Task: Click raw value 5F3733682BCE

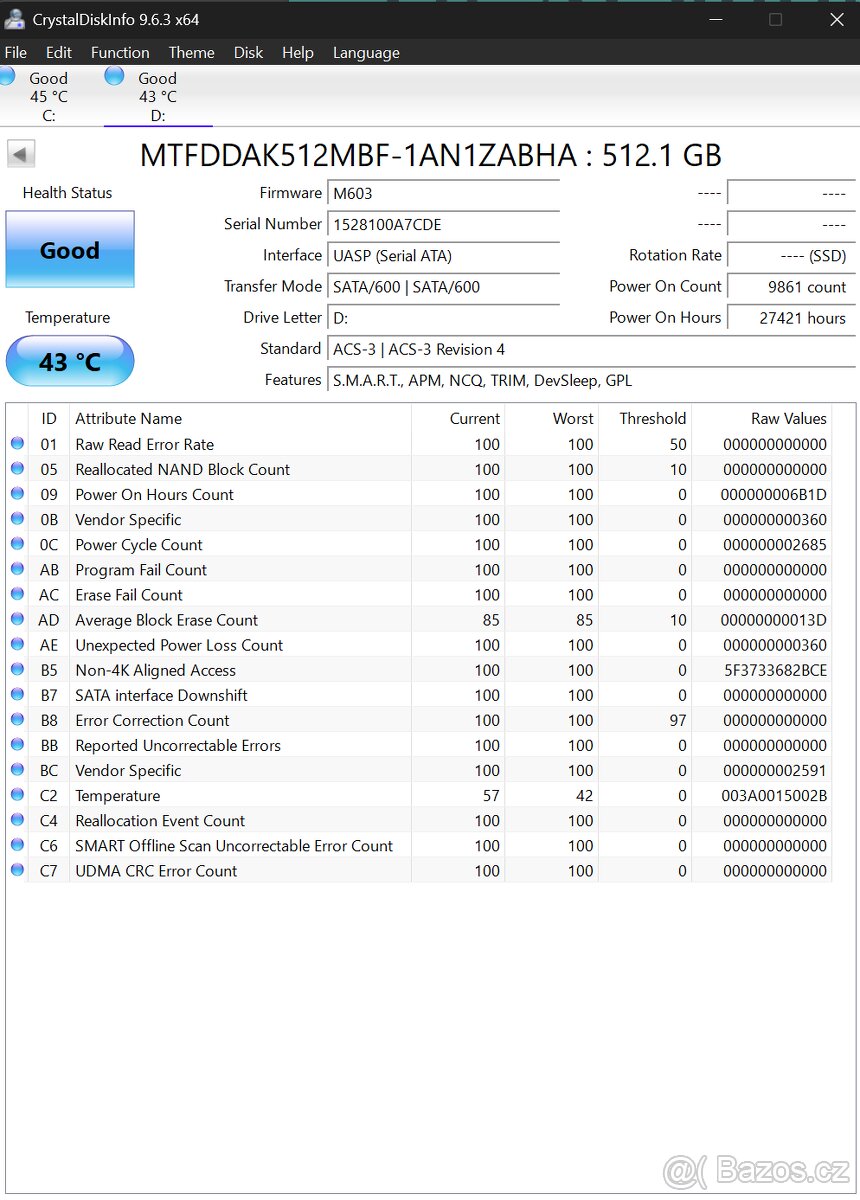Action: pos(775,670)
